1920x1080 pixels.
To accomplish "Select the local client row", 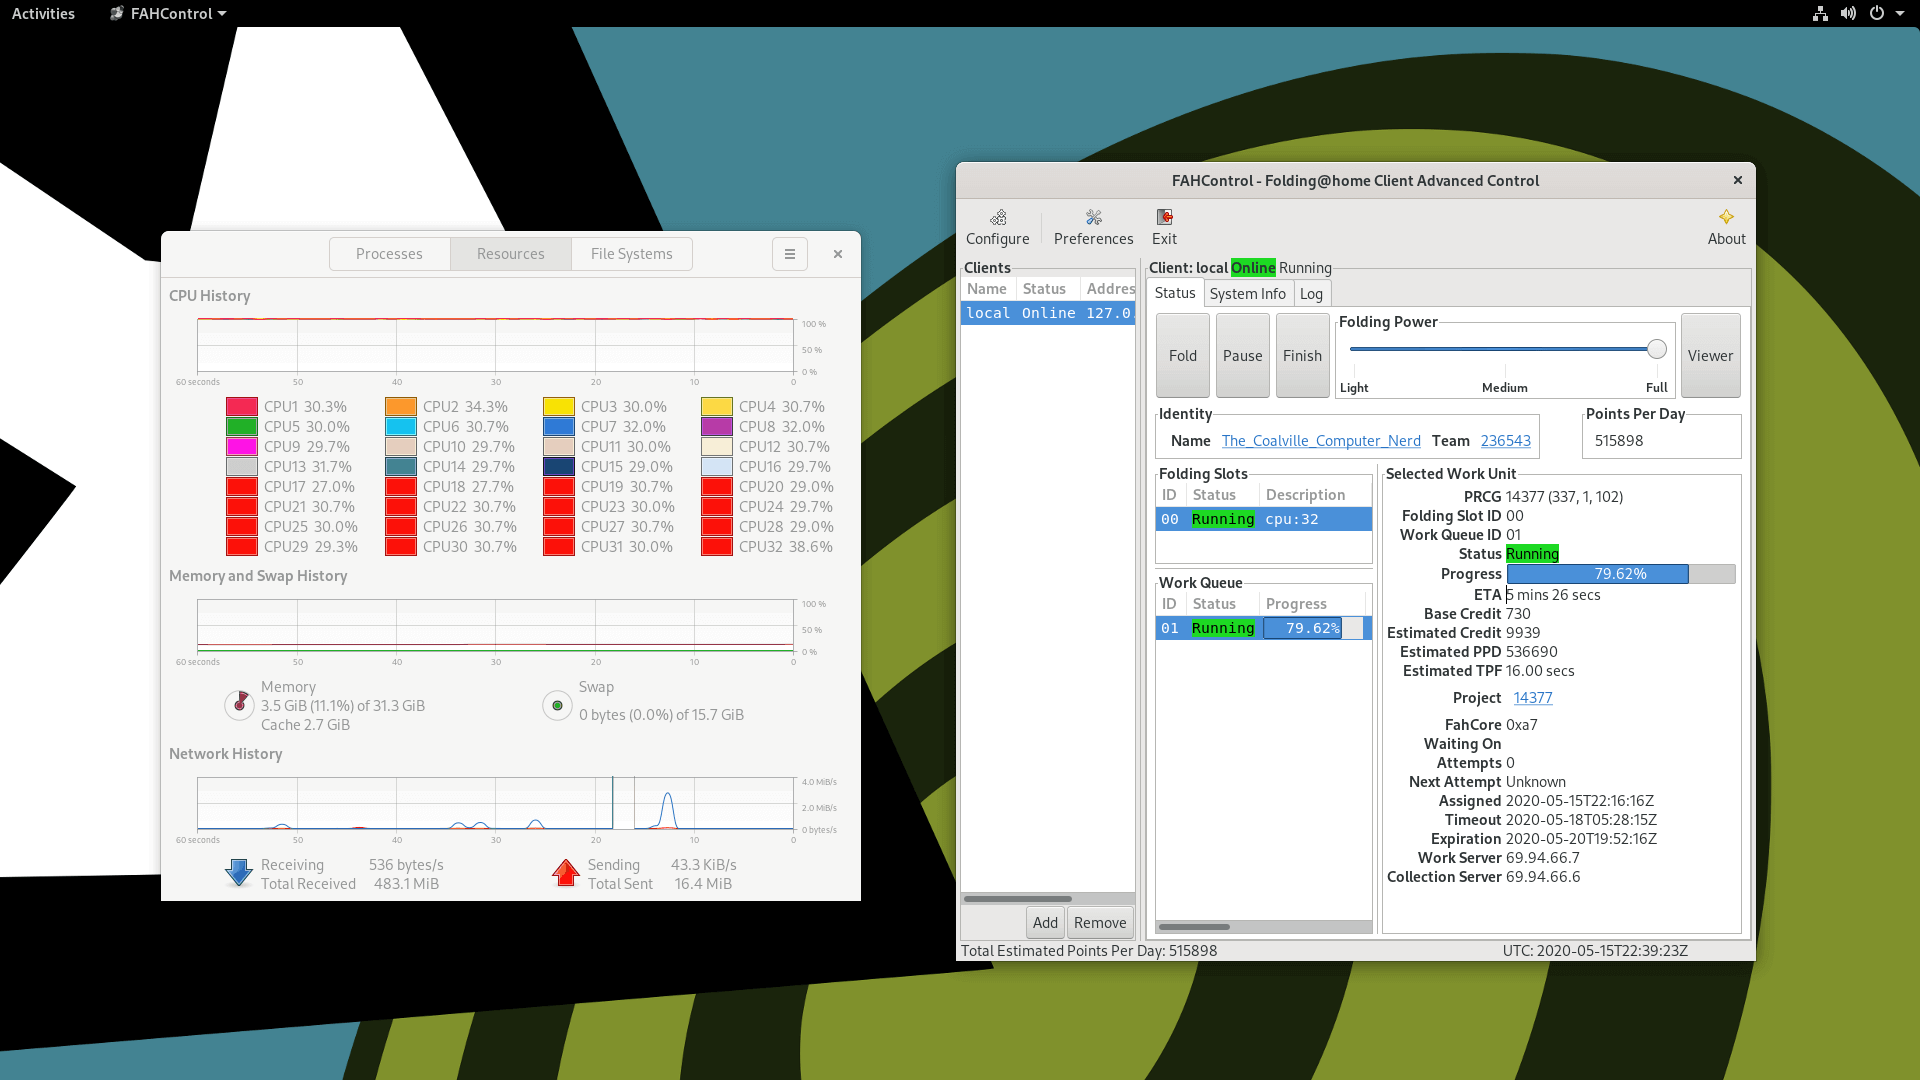I will [x=1047, y=313].
